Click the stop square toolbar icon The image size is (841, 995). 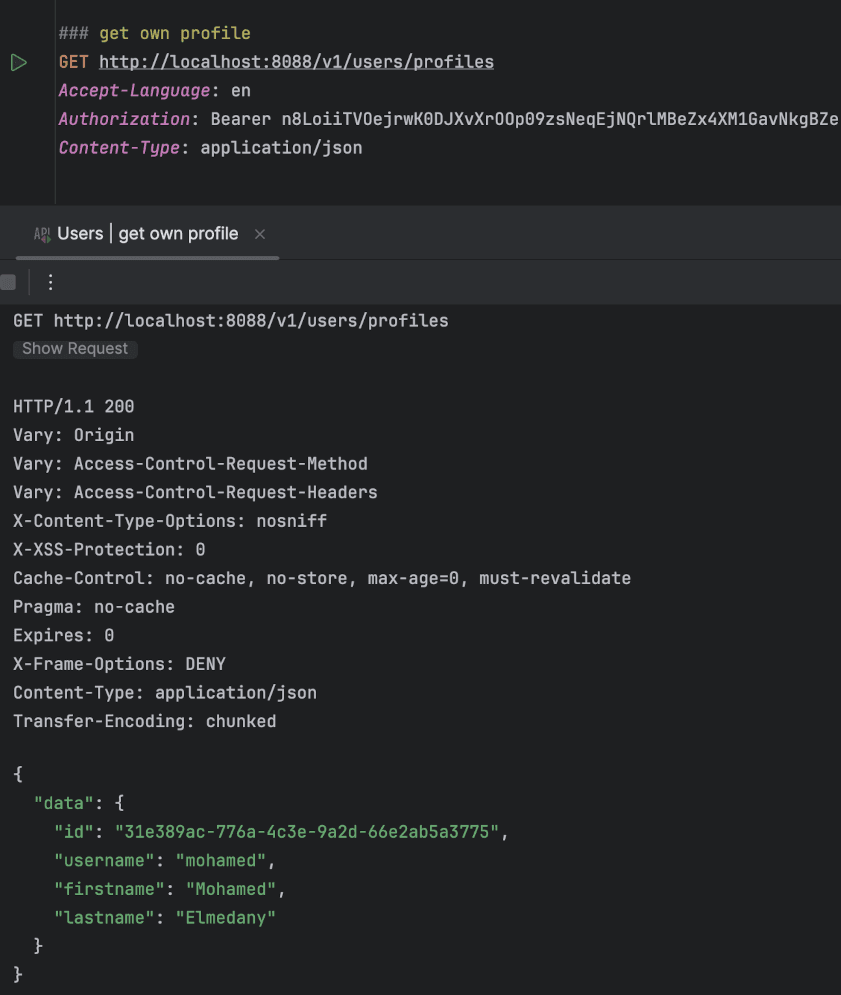click(8, 282)
